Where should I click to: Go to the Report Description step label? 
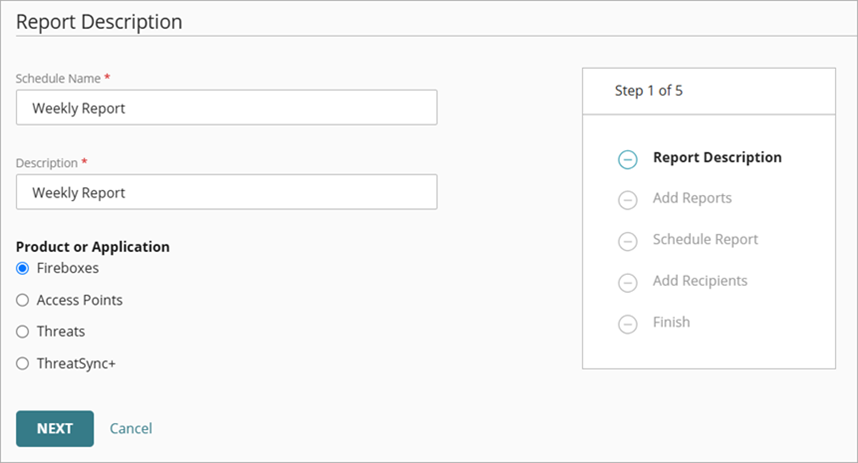717,157
